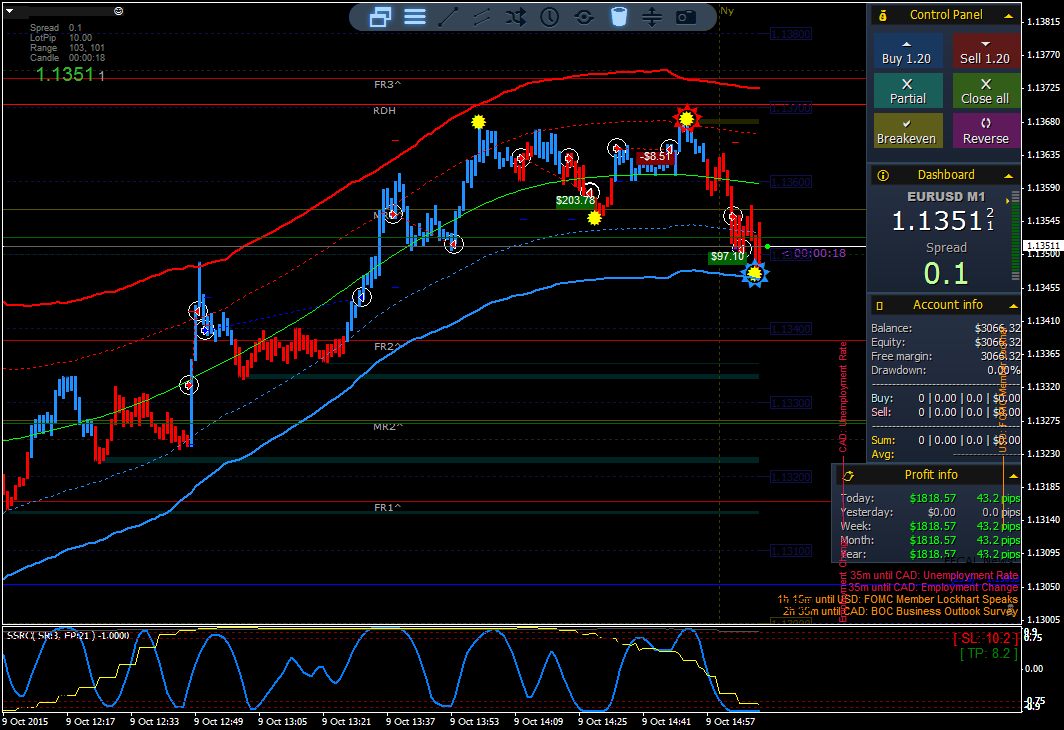The width and height of the screenshot is (1064, 730).
Task: Collapse the Dashboard section
Action: [1009, 176]
